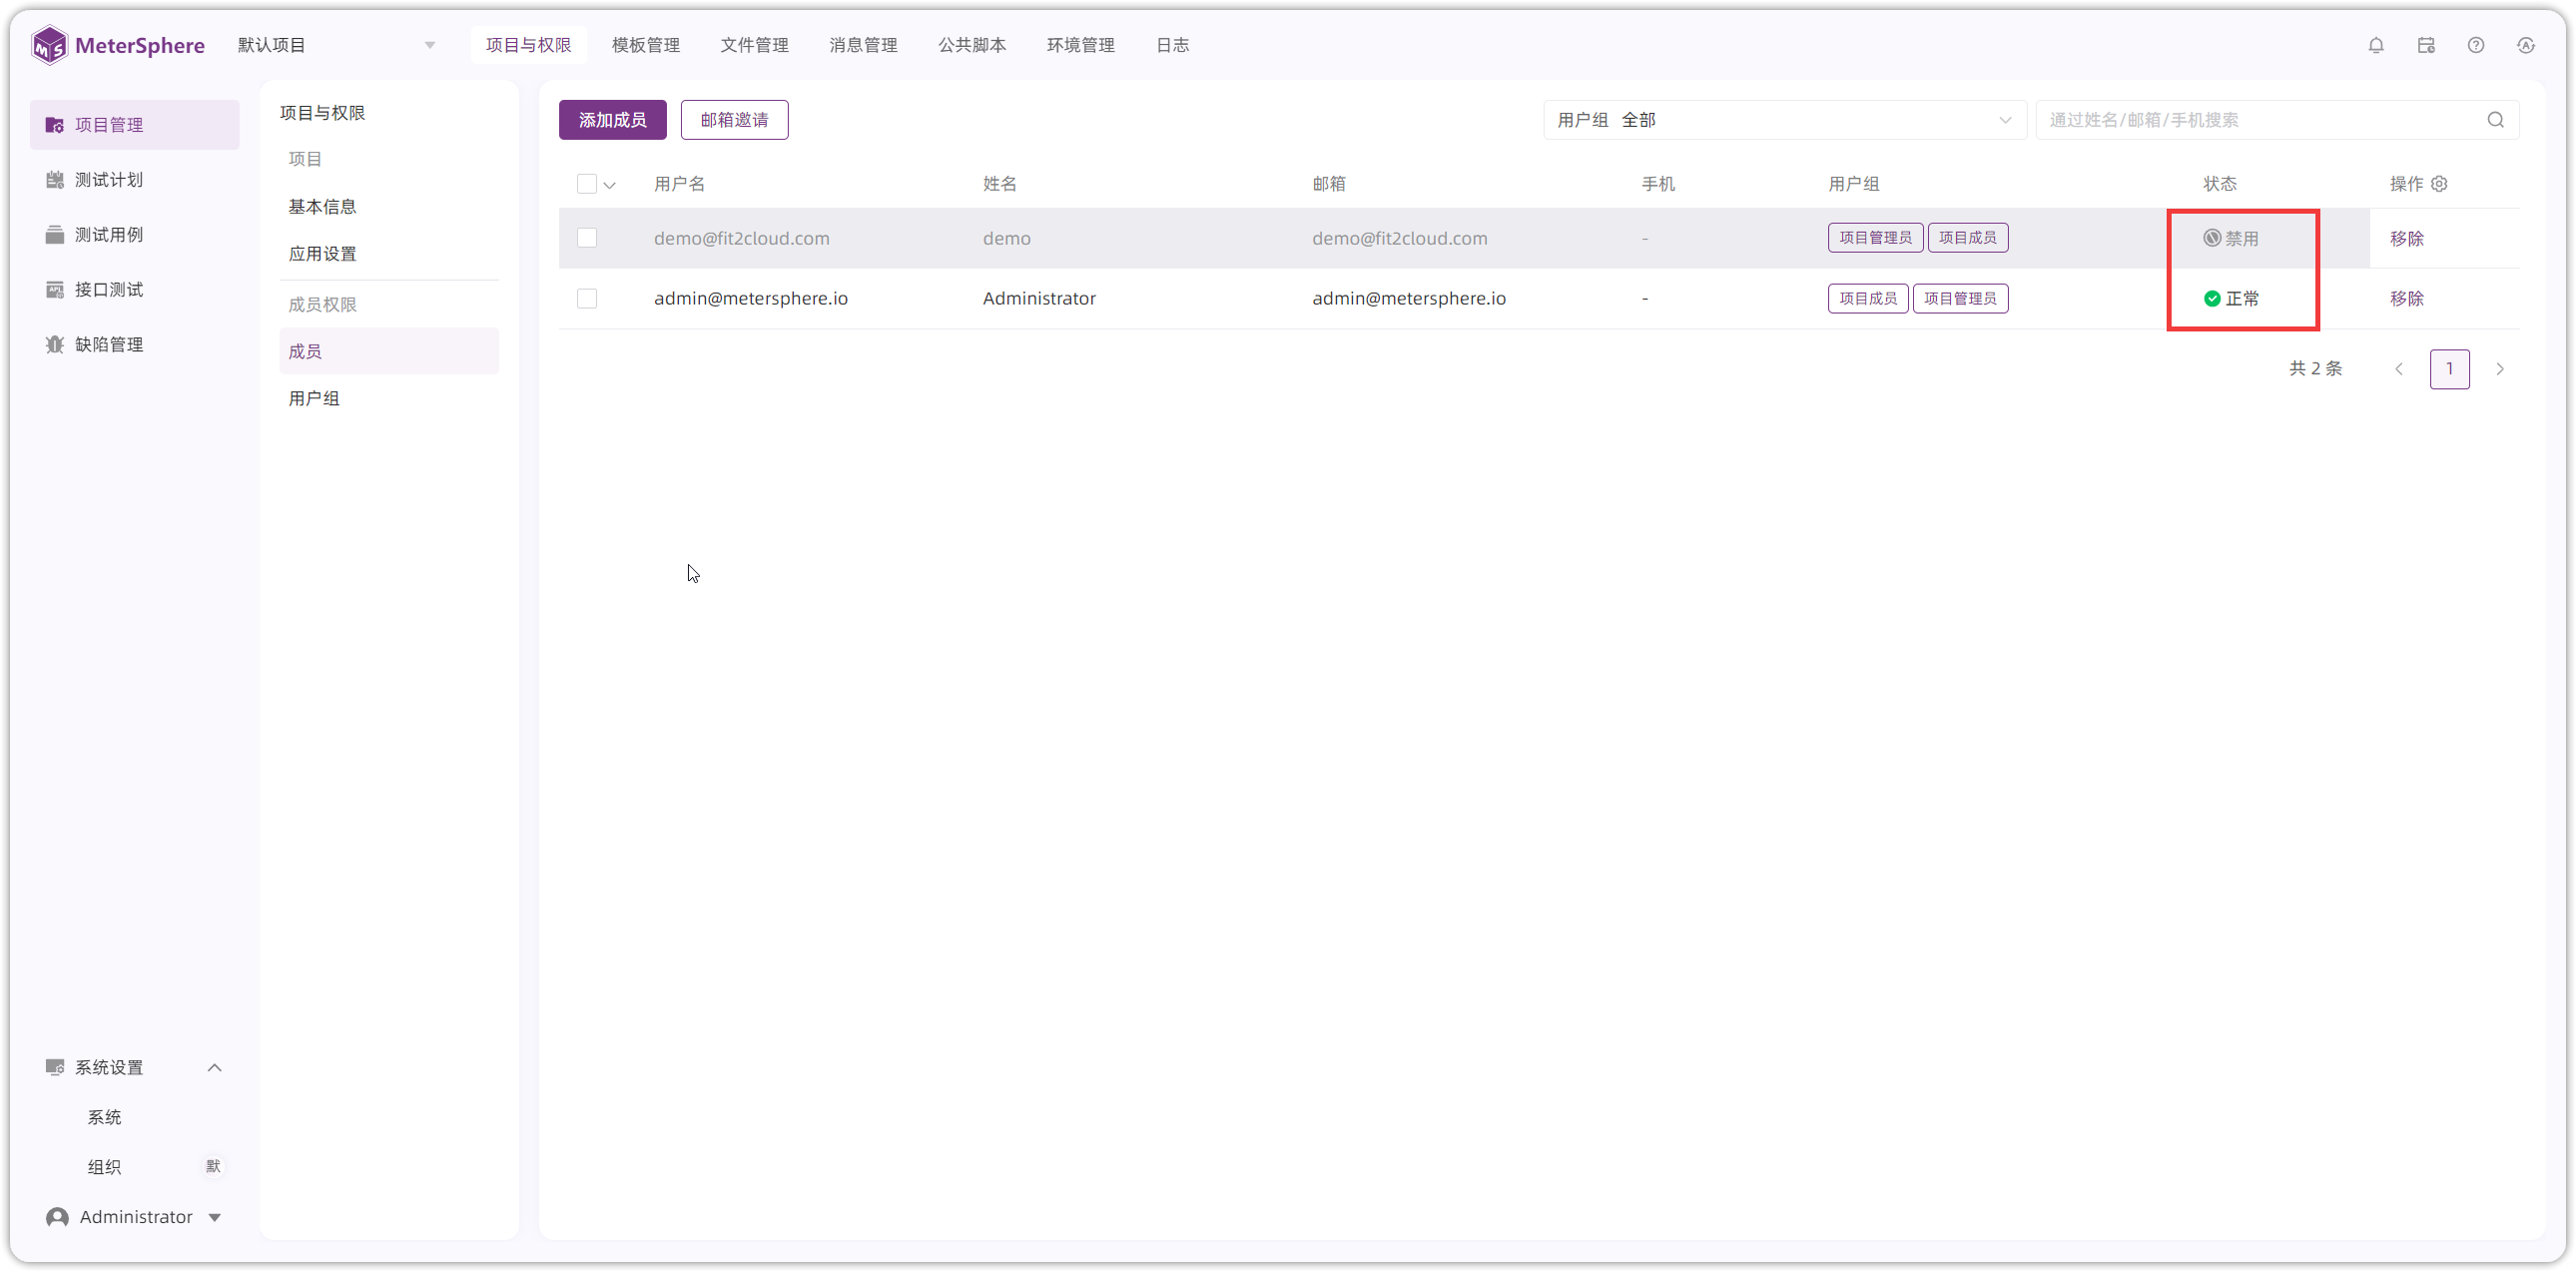This screenshot has width=2576, height=1272.
Task: Go to next page arrow
Action: [2499, 369]
